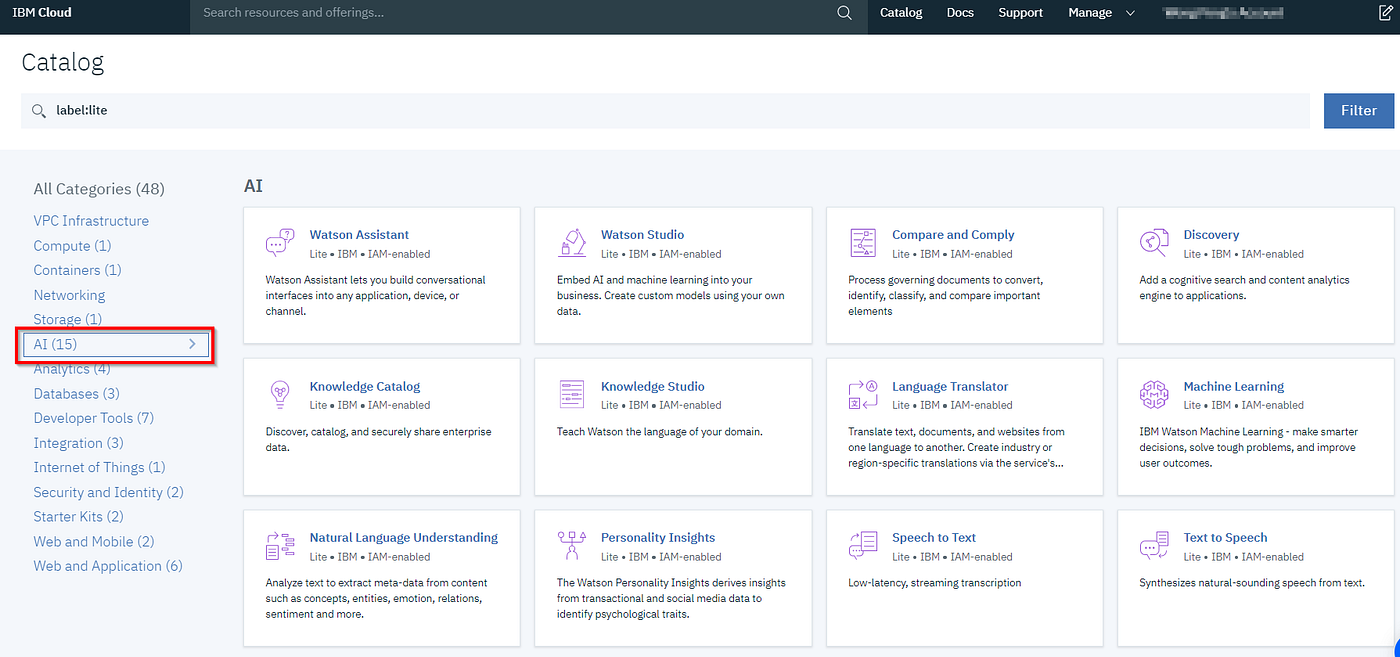Select AI (15) category
1400x657 pixels.
(116, 344)
